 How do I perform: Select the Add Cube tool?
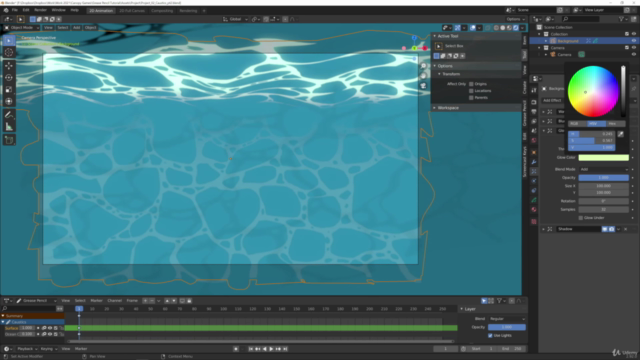click(9, 140)
